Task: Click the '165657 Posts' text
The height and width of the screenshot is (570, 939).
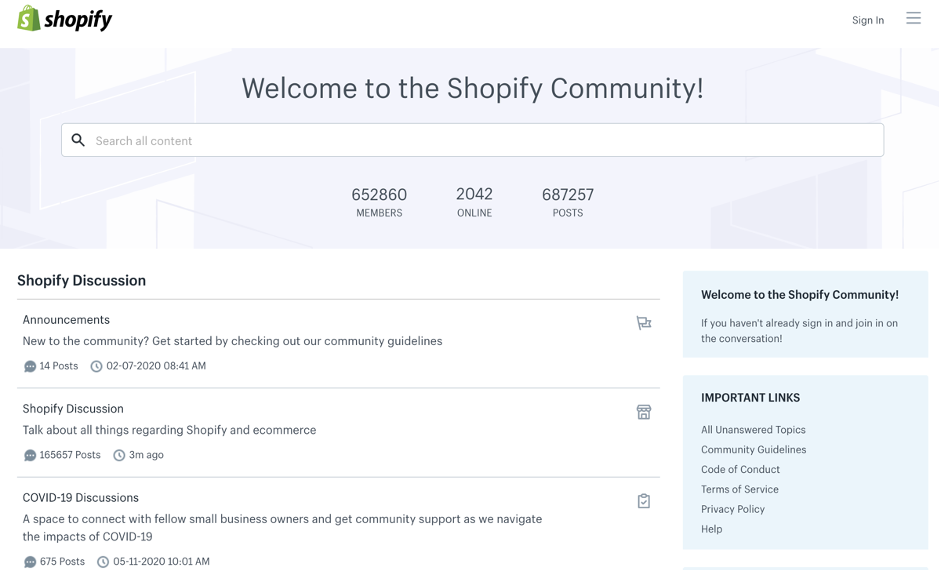Action: point(70,455)
